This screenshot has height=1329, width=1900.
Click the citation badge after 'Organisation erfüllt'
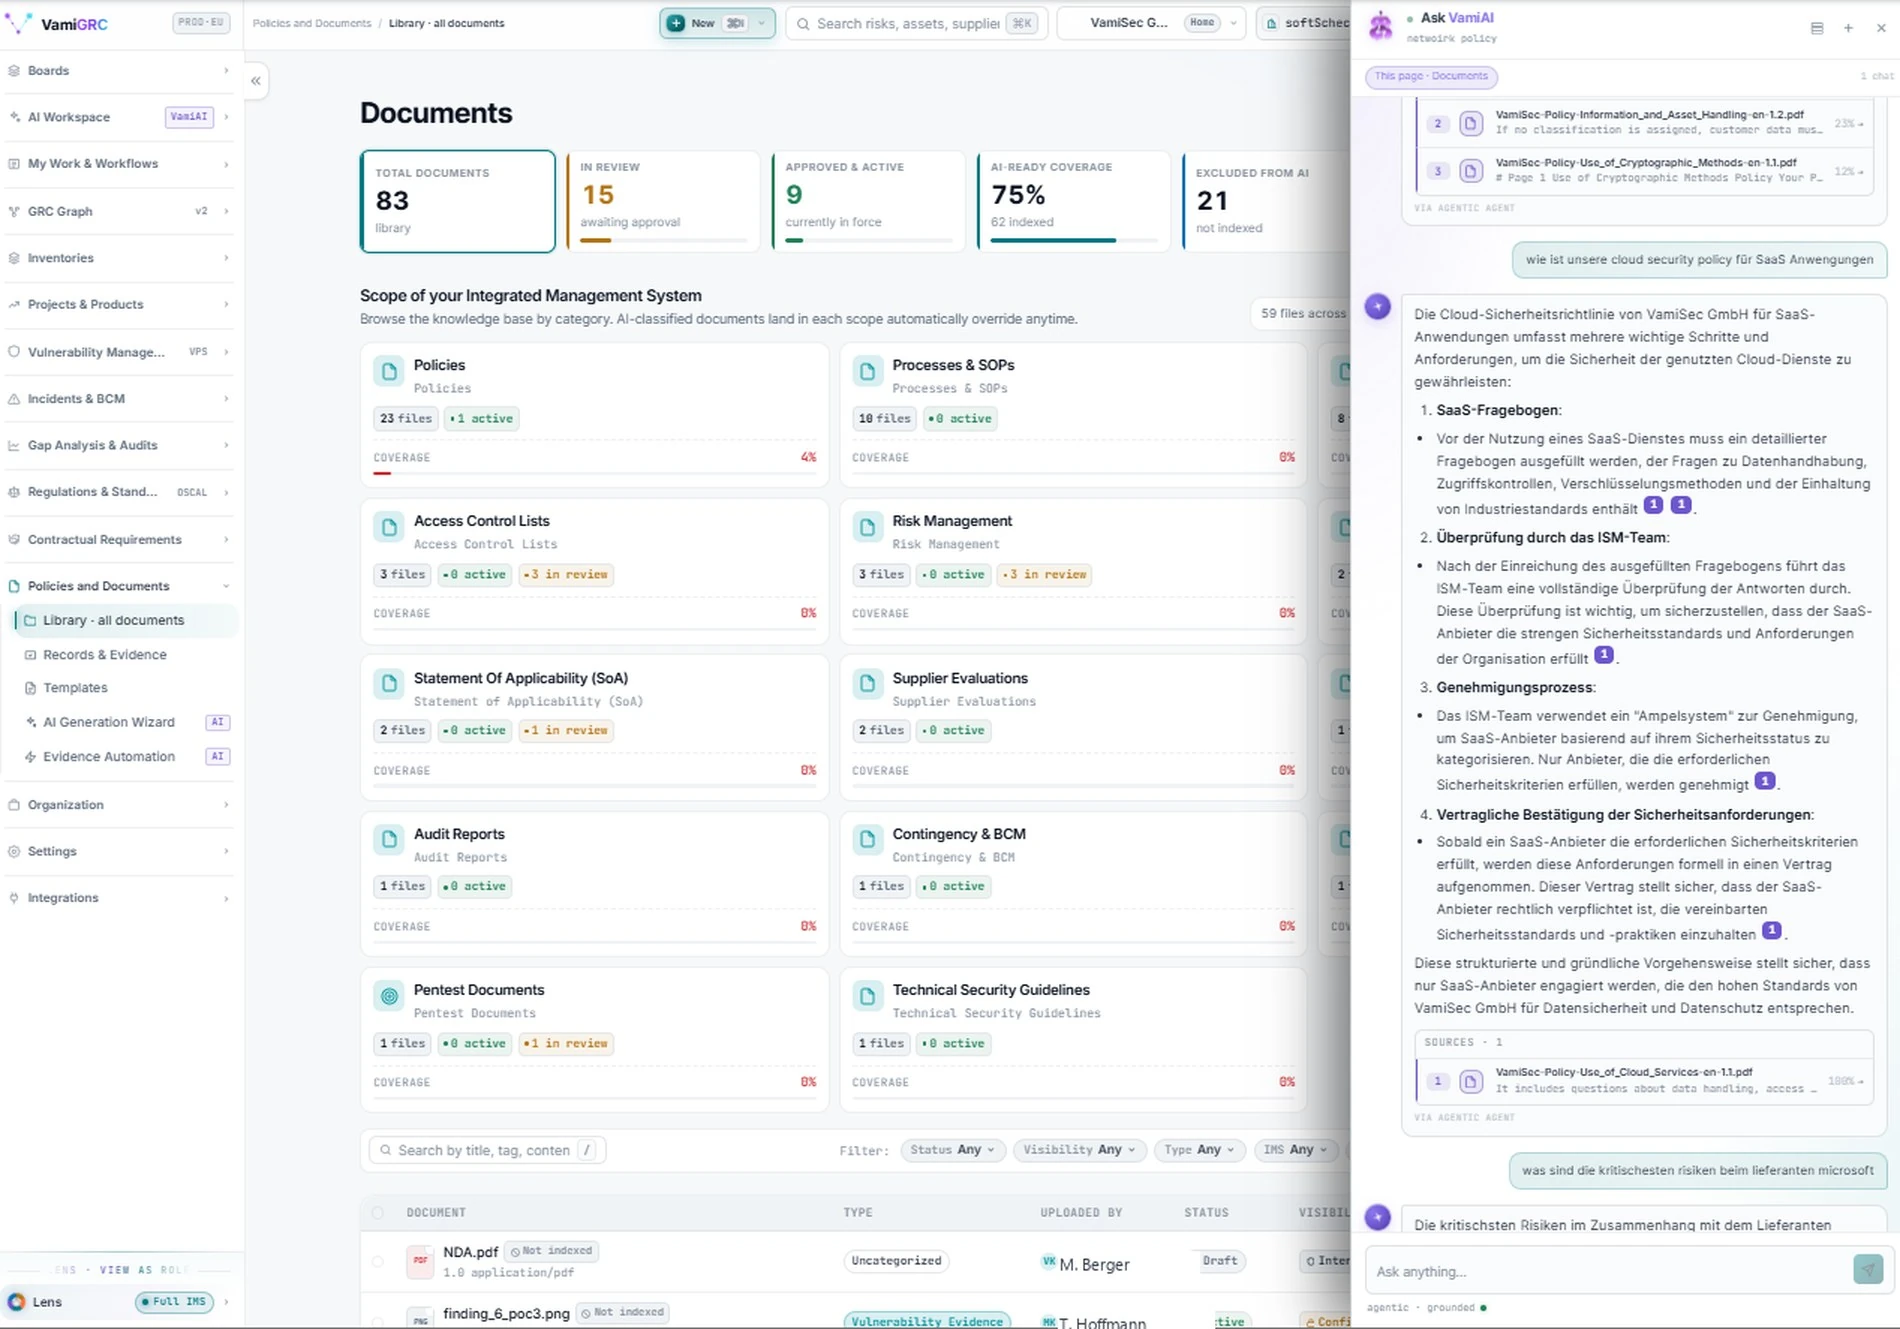point(1604,655)
